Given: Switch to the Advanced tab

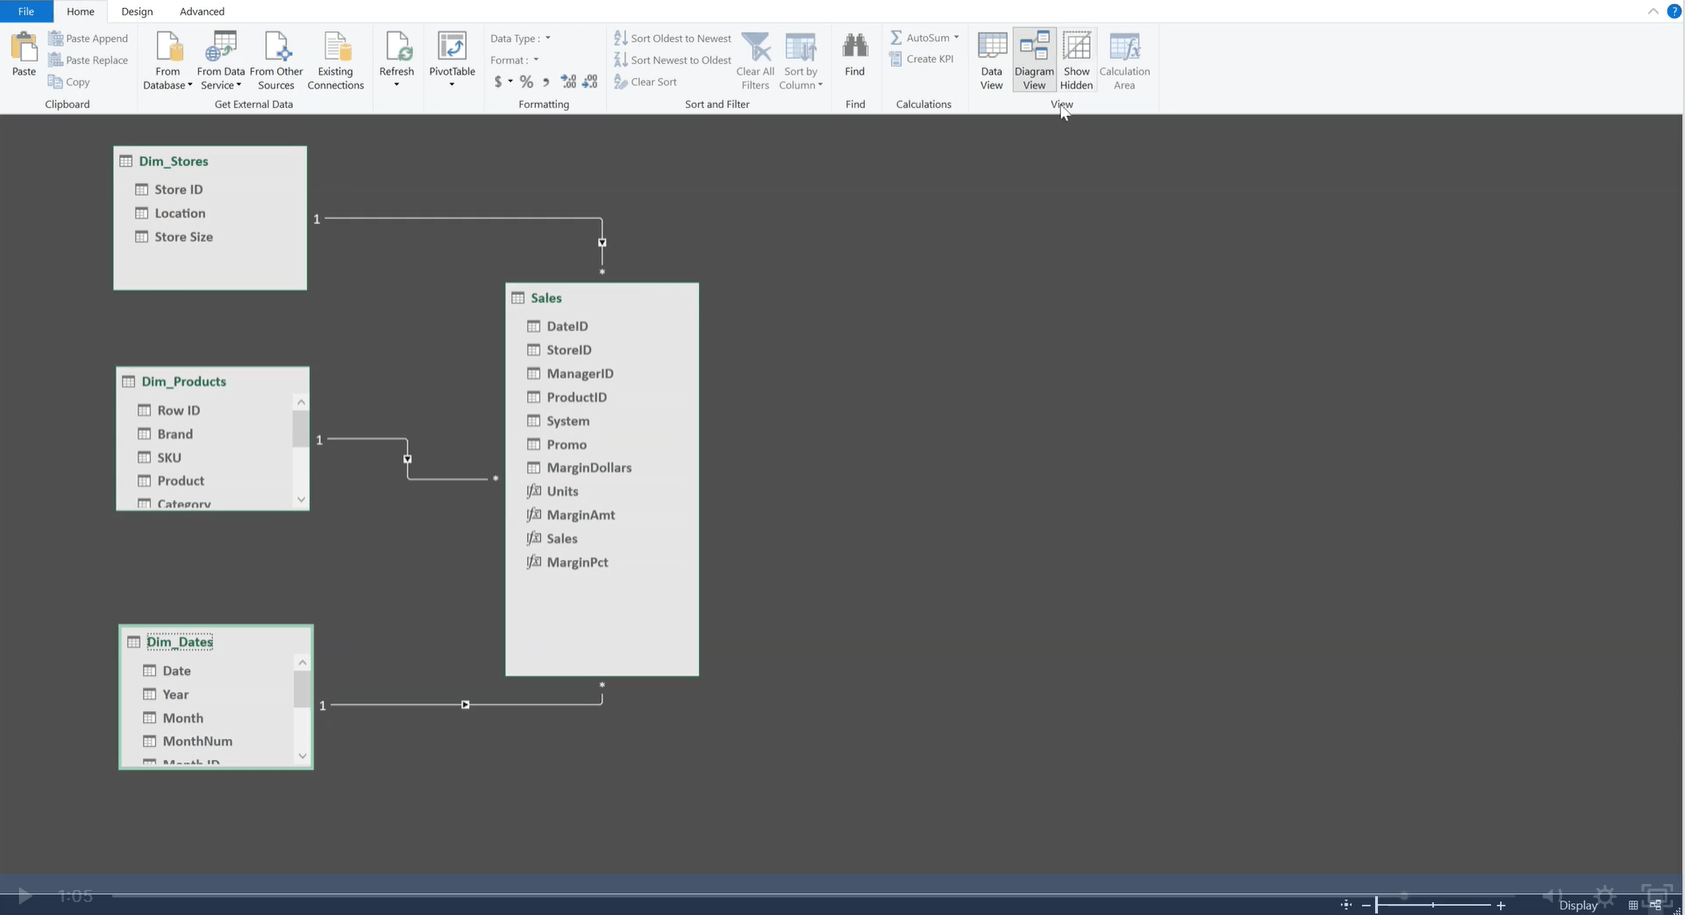Looking at the screenshot, I should 202,12.
